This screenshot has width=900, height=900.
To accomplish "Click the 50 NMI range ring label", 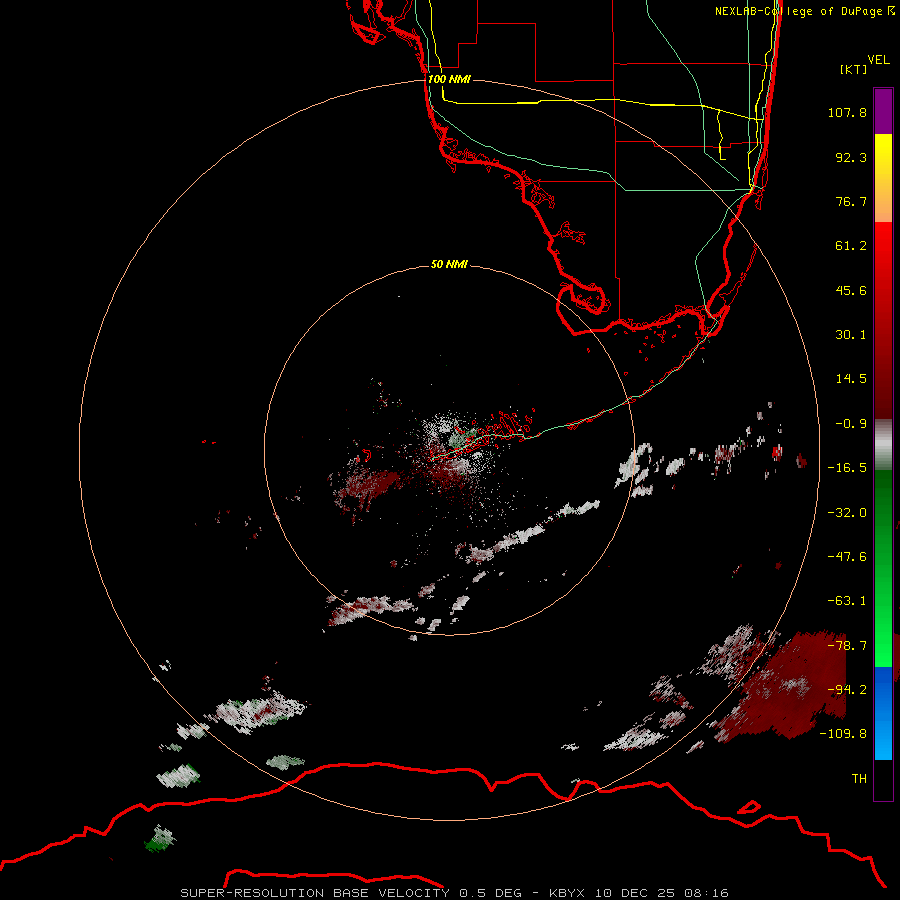I will pos(449,264).
